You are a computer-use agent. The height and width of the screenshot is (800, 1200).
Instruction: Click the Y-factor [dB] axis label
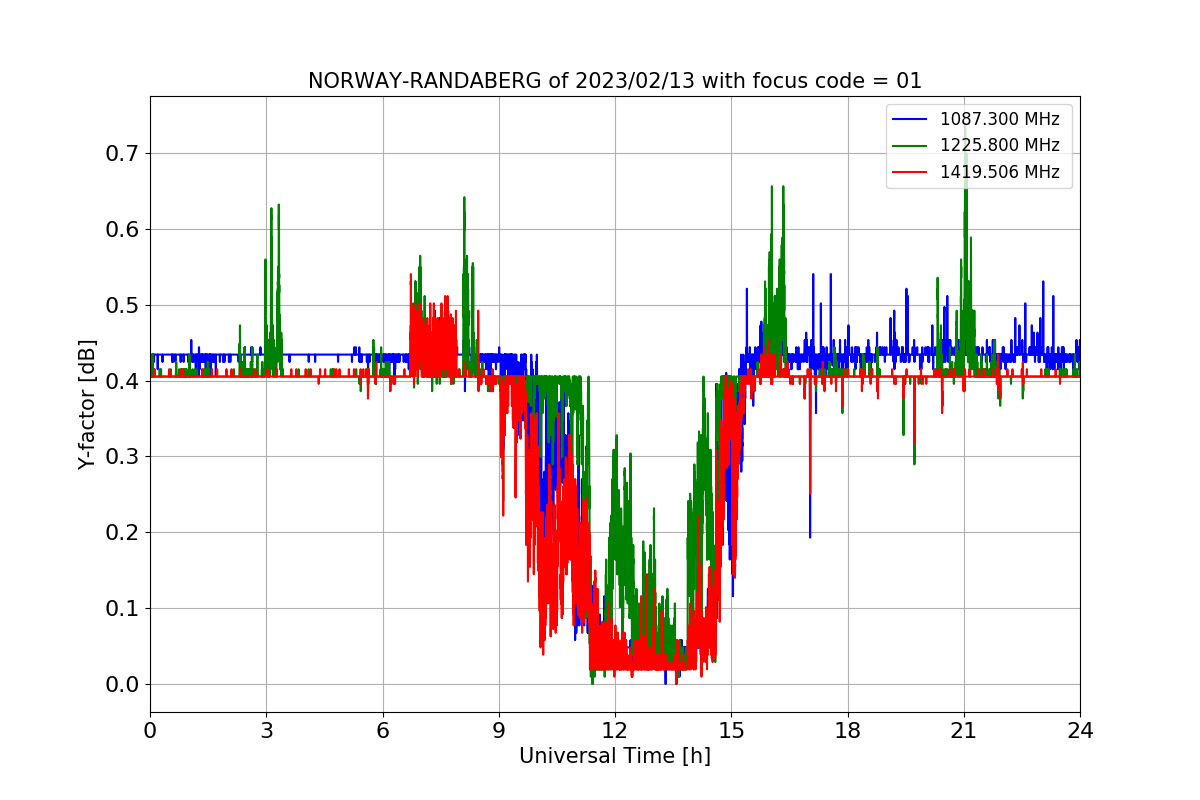coord(87,405)
